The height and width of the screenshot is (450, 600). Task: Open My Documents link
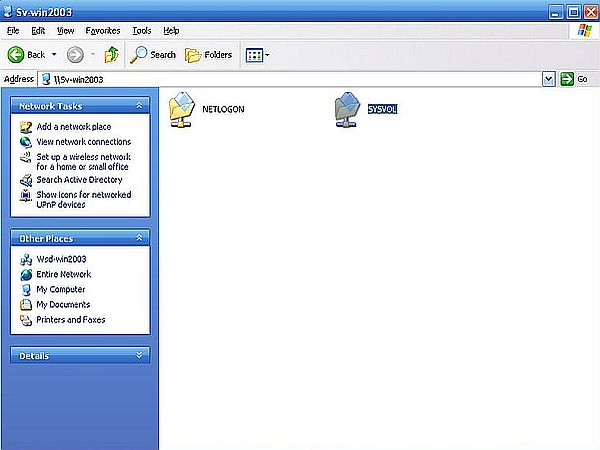click(63, 305)
